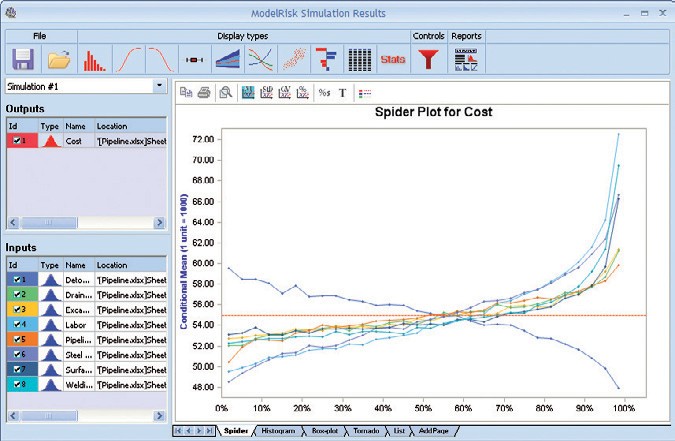Image resolution: width=675 pixels, height=441 pixels.
Task: Toggle input 5 Pipeli... checkbox
Action: (x=17, y=339)
